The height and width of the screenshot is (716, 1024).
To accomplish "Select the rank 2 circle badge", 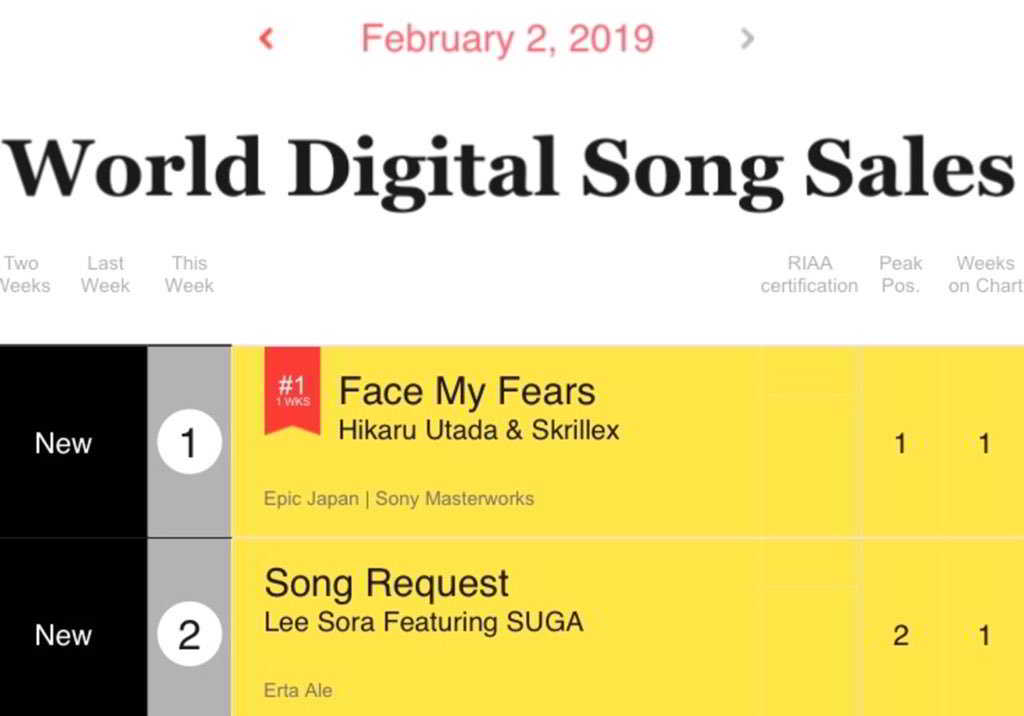I will 189,635.
